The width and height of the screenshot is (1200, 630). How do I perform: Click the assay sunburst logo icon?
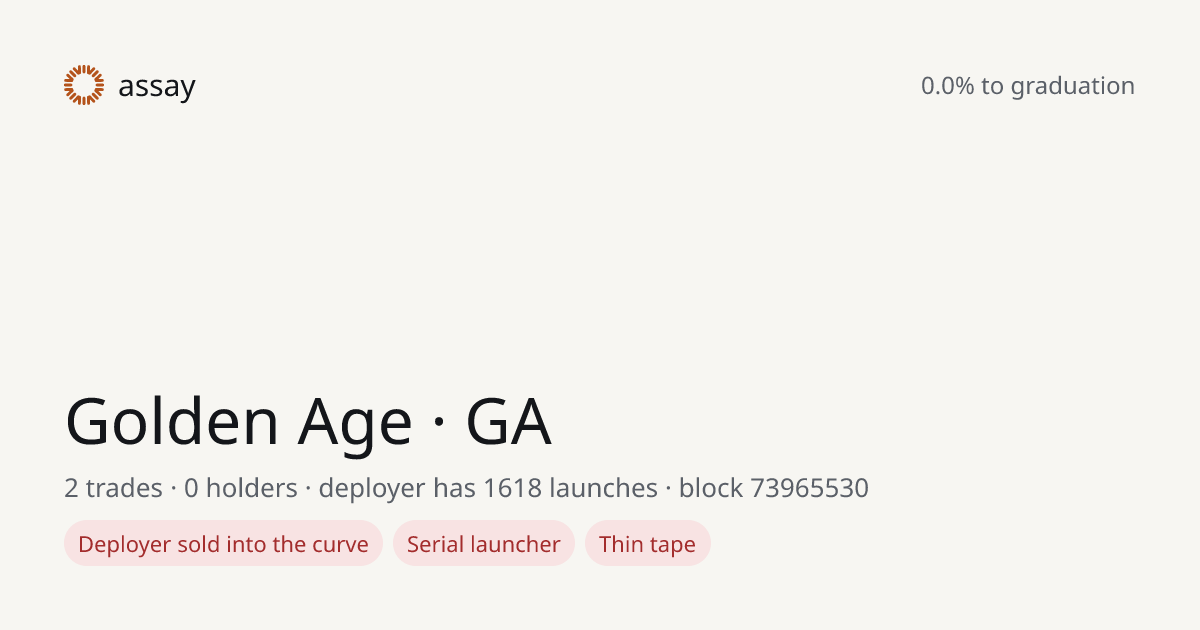pyautogui.click(x=84, y=85)
